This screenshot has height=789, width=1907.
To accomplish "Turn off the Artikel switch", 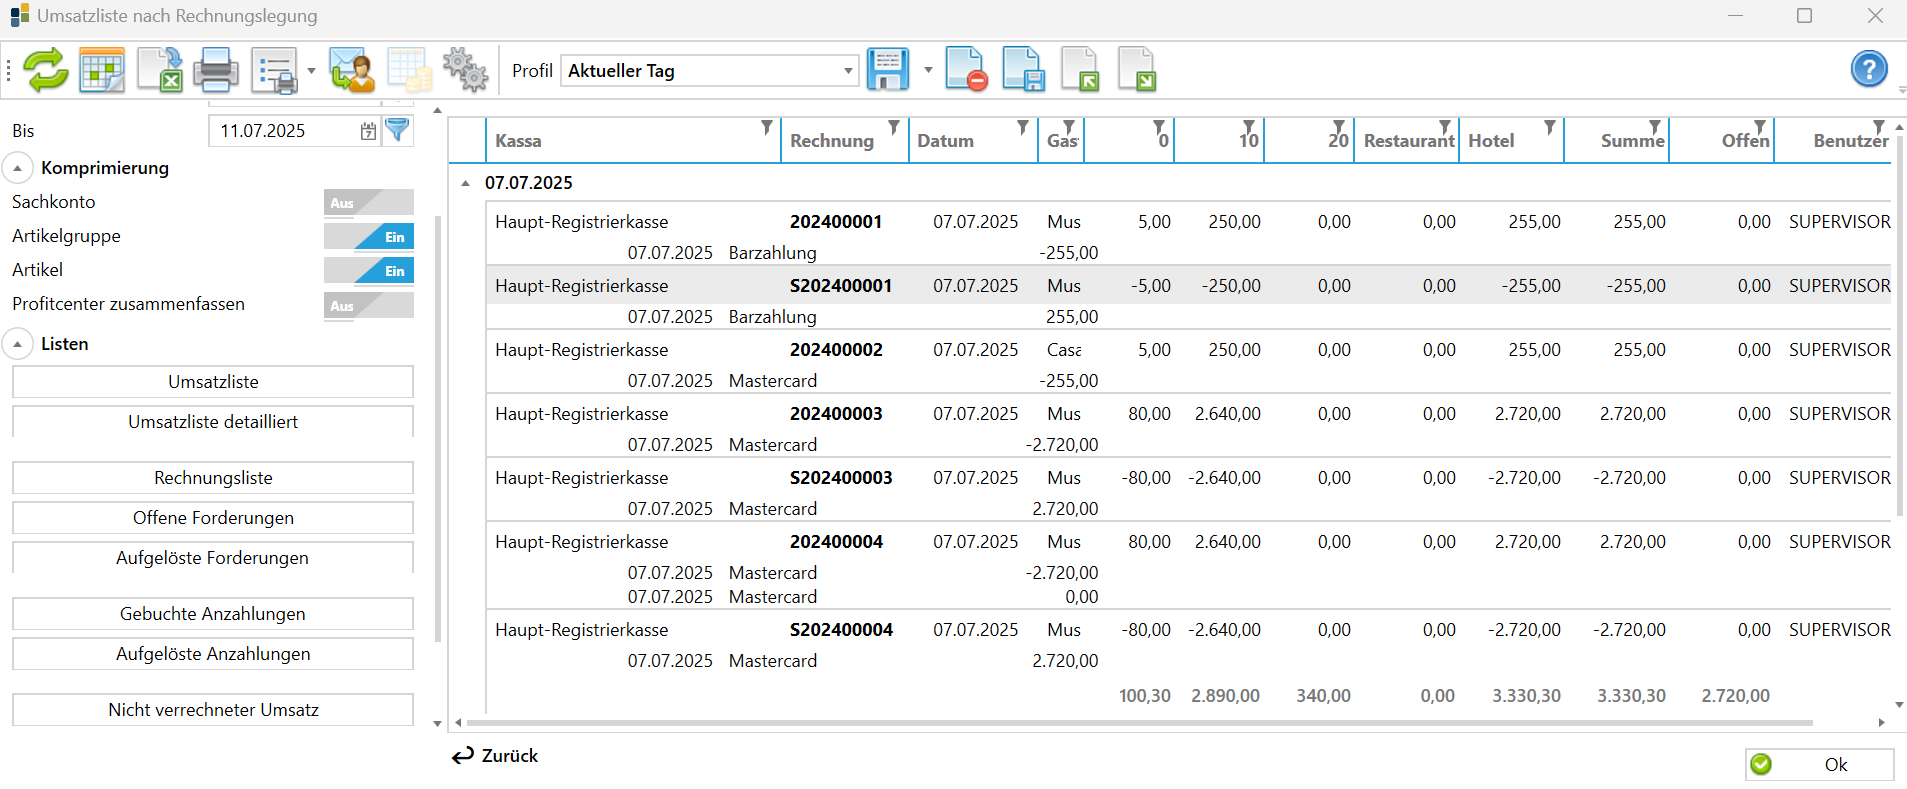I will tap(368, 271).
